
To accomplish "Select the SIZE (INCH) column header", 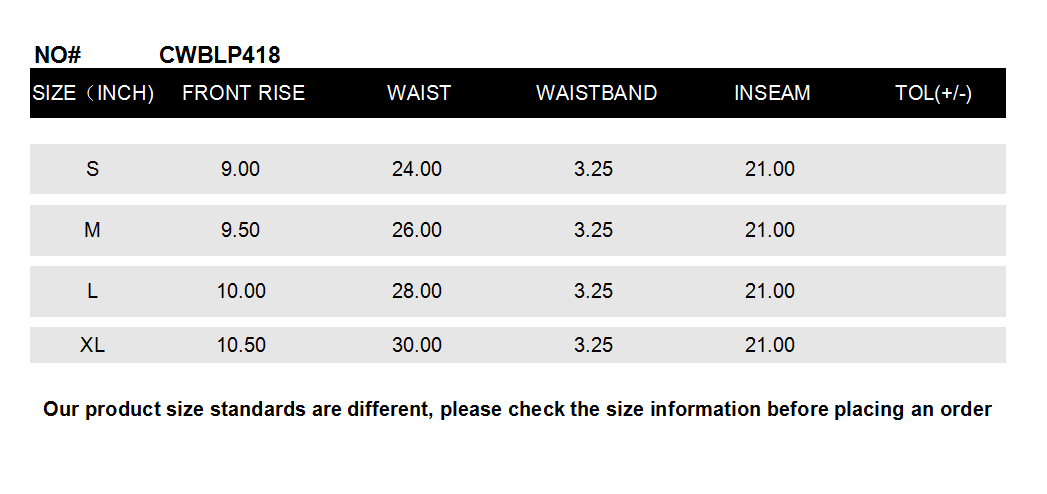I will pos(93,93).
